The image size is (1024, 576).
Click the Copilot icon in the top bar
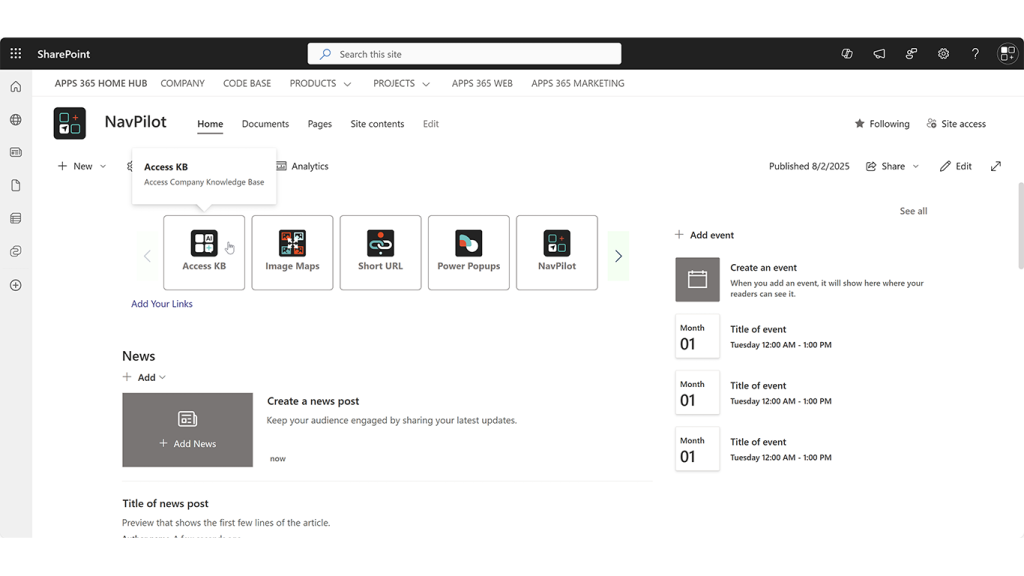coord(846,54)
